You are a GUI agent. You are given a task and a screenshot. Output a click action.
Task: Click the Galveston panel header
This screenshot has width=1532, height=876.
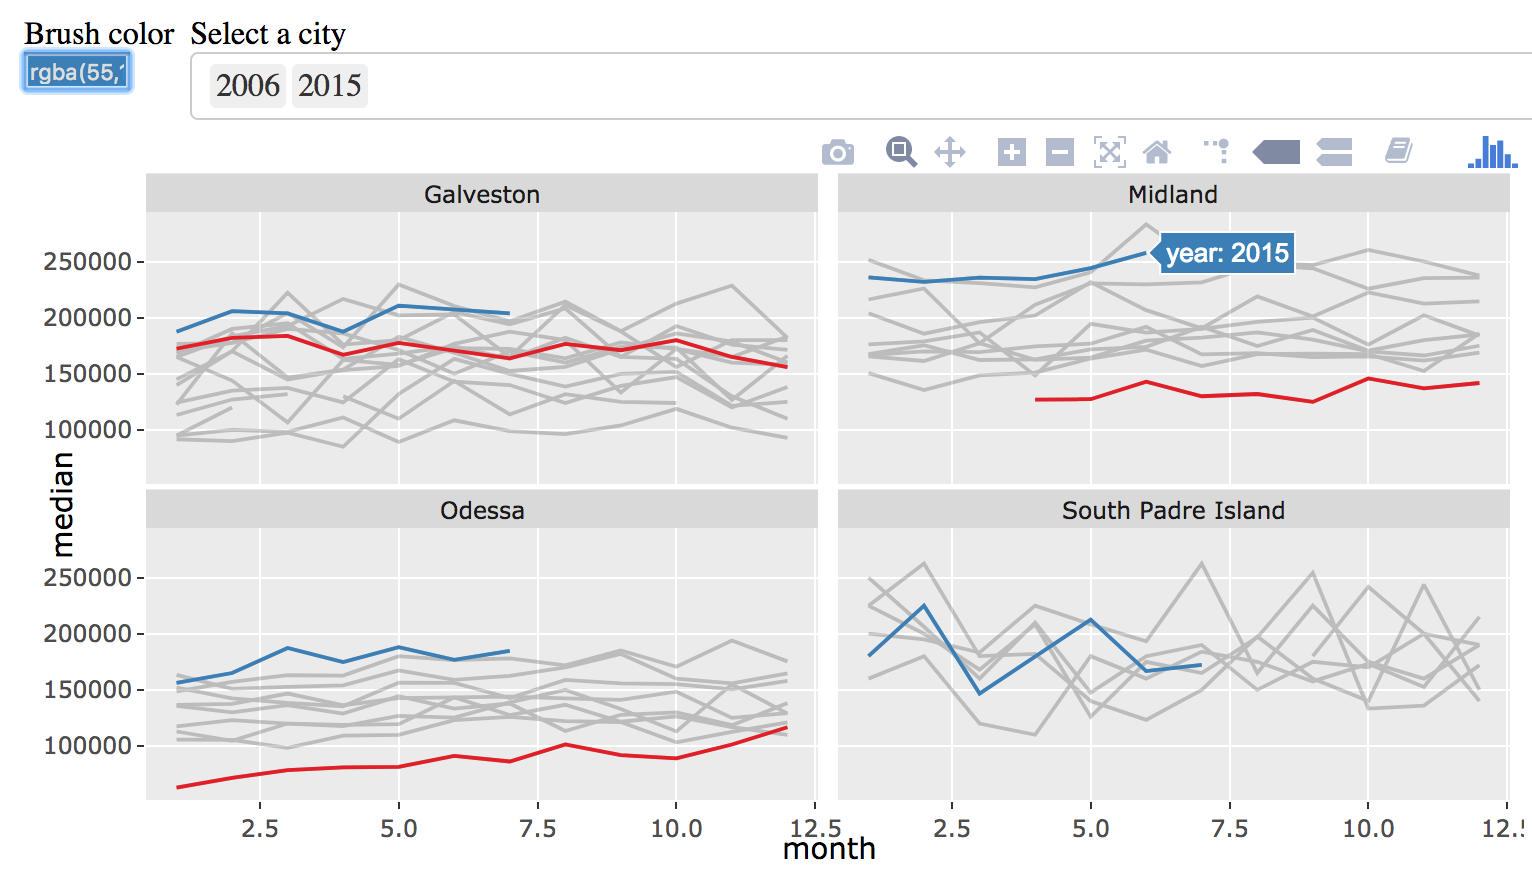pos(482,194)
